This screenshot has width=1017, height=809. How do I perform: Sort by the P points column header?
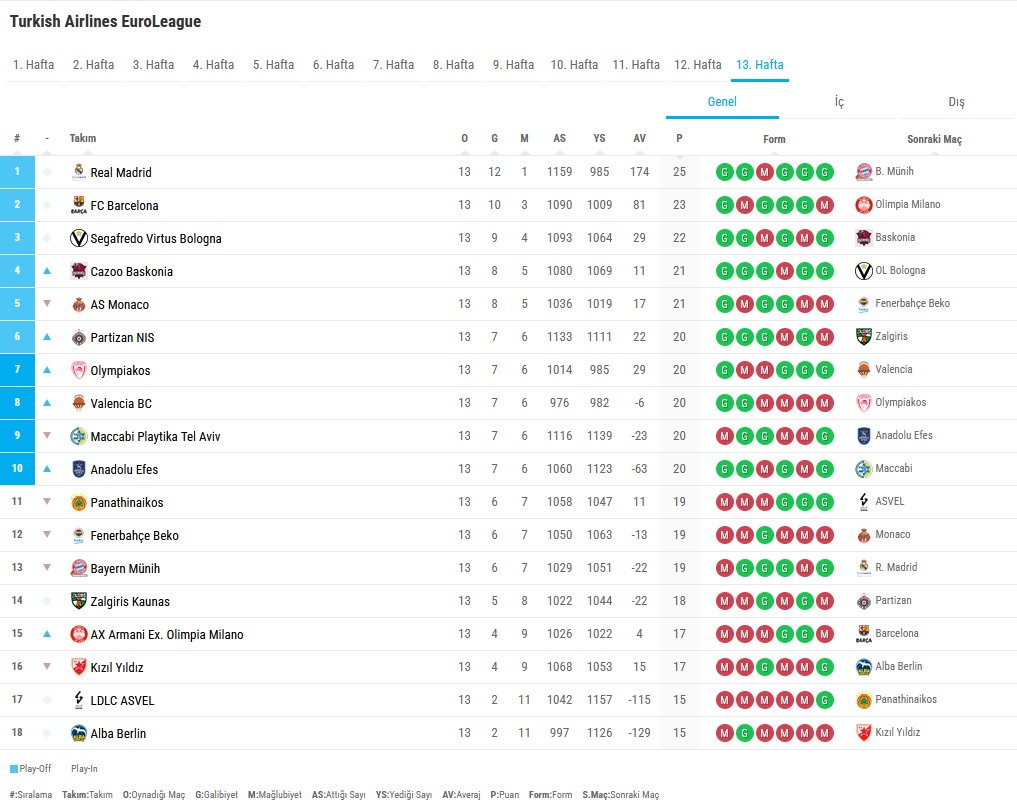point(679,138)
